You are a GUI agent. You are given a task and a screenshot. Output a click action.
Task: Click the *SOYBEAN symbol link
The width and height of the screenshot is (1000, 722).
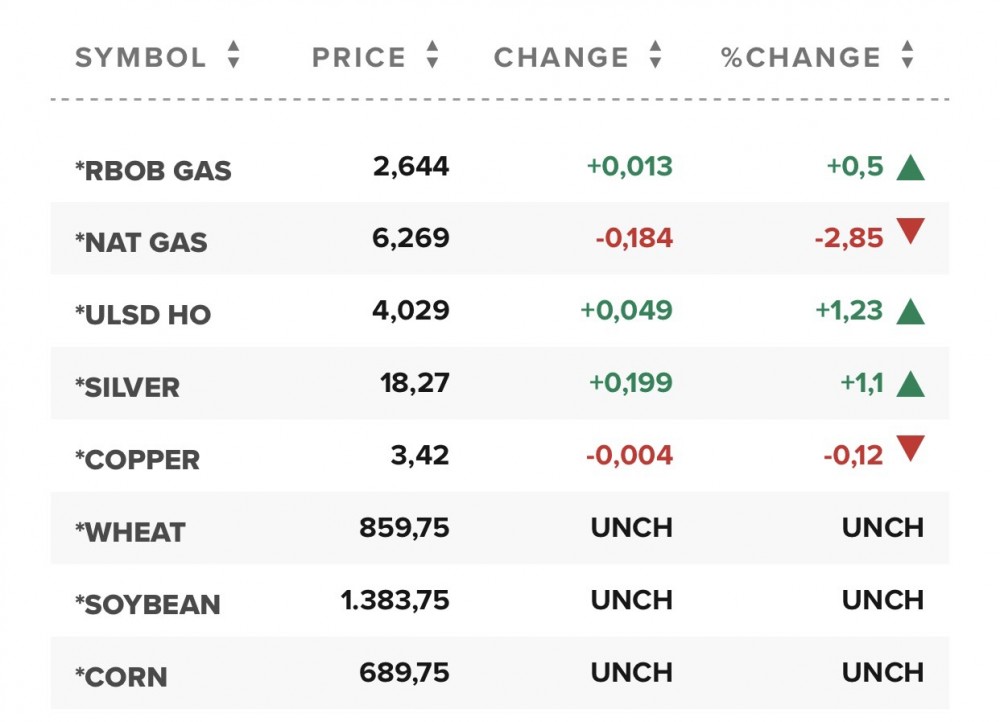145,604
